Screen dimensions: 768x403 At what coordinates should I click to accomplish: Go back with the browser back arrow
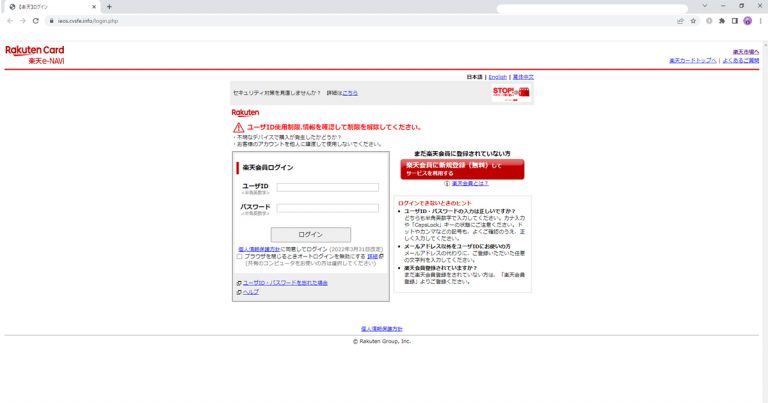click(x=10, y=21)
